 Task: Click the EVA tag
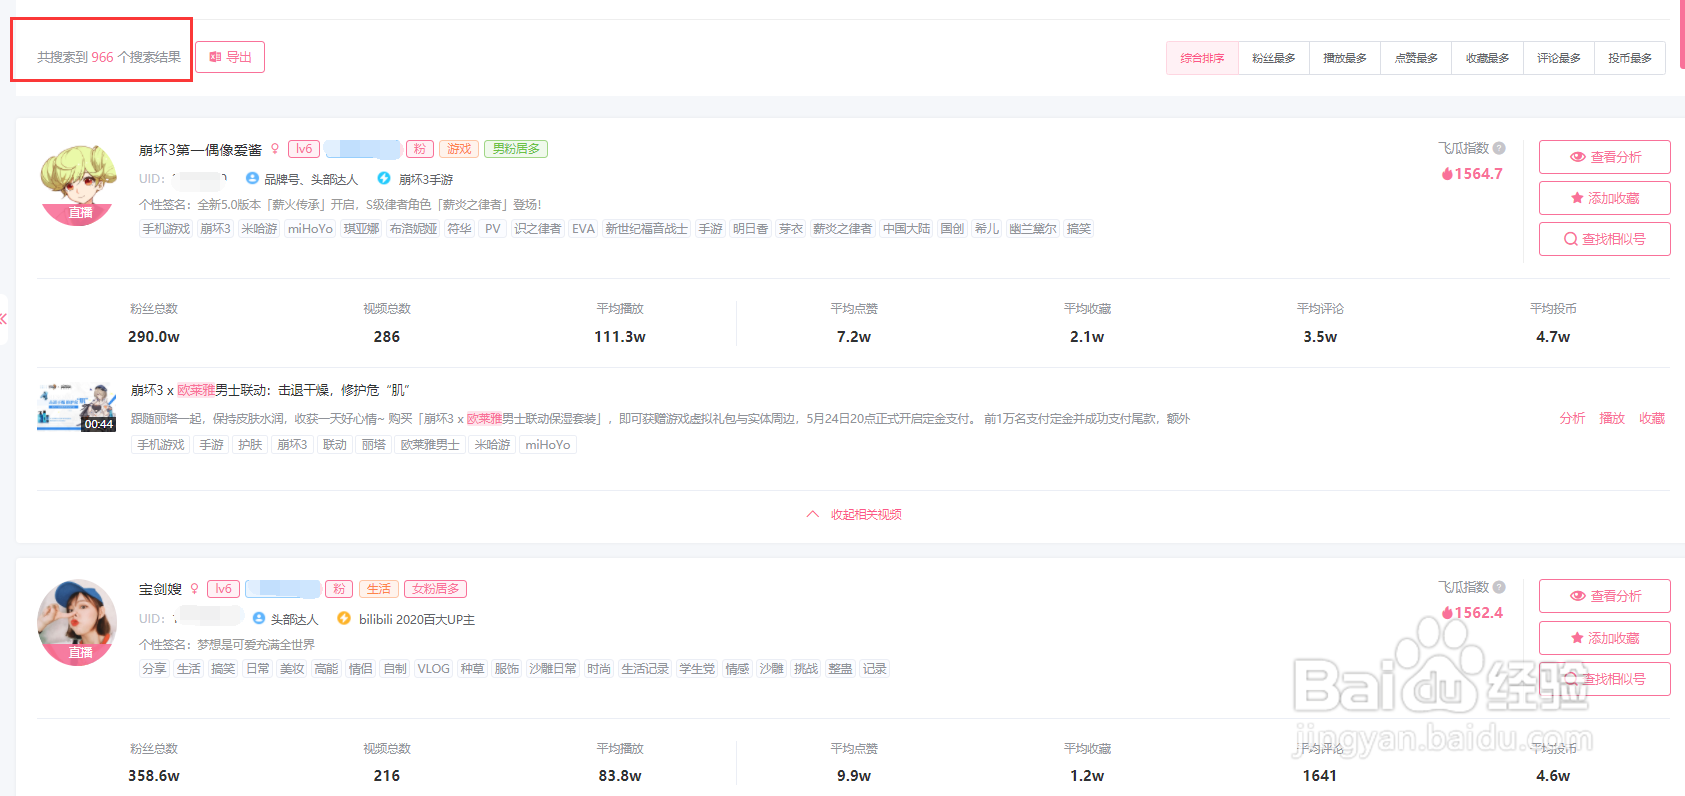click(x=583, y=229)
